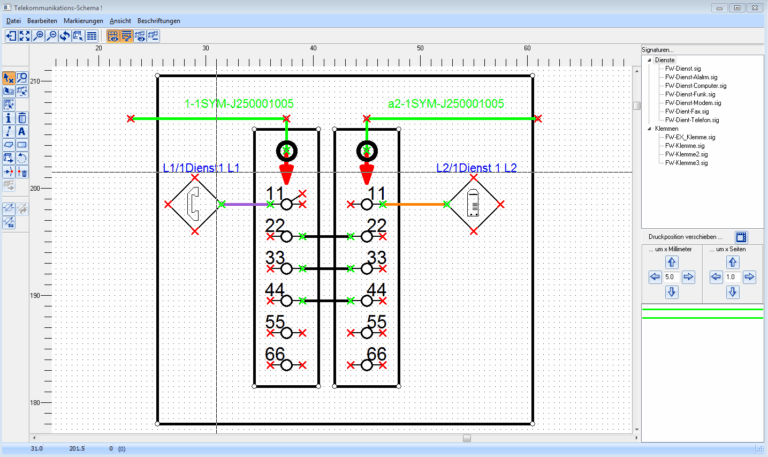Click the up arrow under Millimeter
This screenshot has width=768, height=457.
pyautogui.click(x=671, y=261)
